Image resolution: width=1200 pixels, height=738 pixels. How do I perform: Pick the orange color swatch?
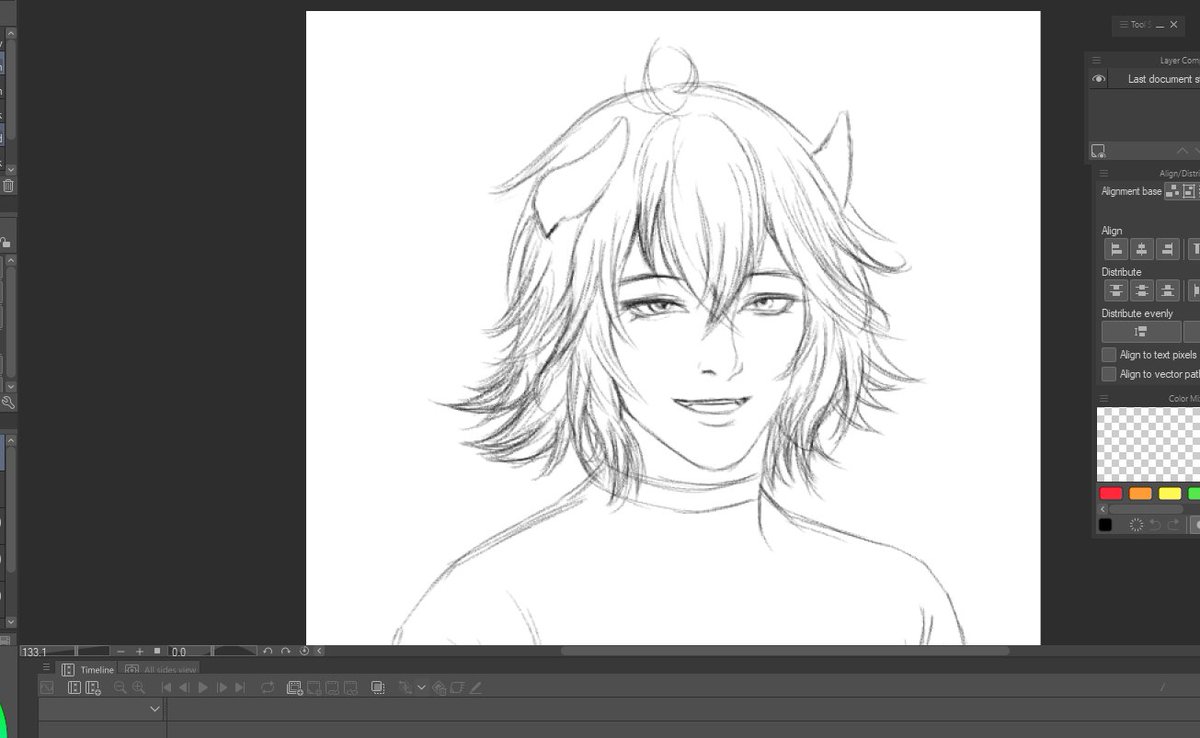point(1140,493)
